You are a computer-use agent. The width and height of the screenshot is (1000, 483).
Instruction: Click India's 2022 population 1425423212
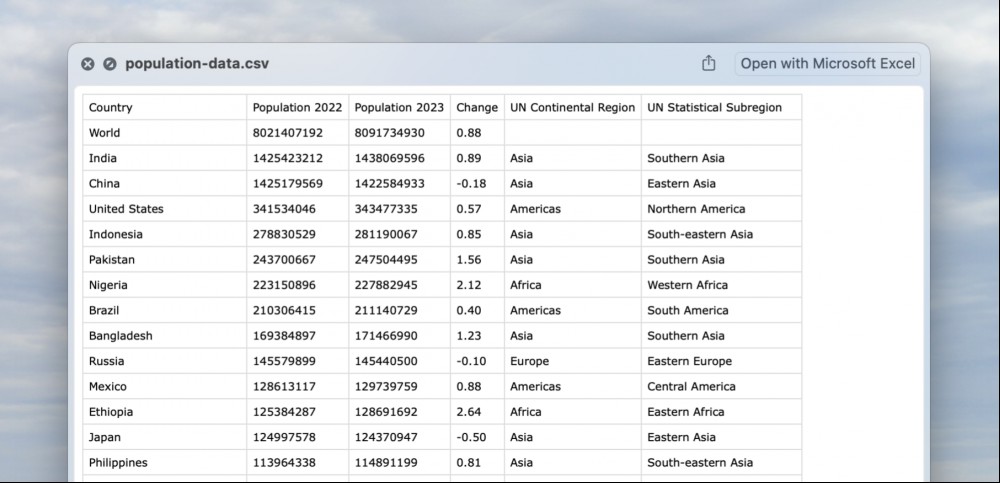coord(288,158)
